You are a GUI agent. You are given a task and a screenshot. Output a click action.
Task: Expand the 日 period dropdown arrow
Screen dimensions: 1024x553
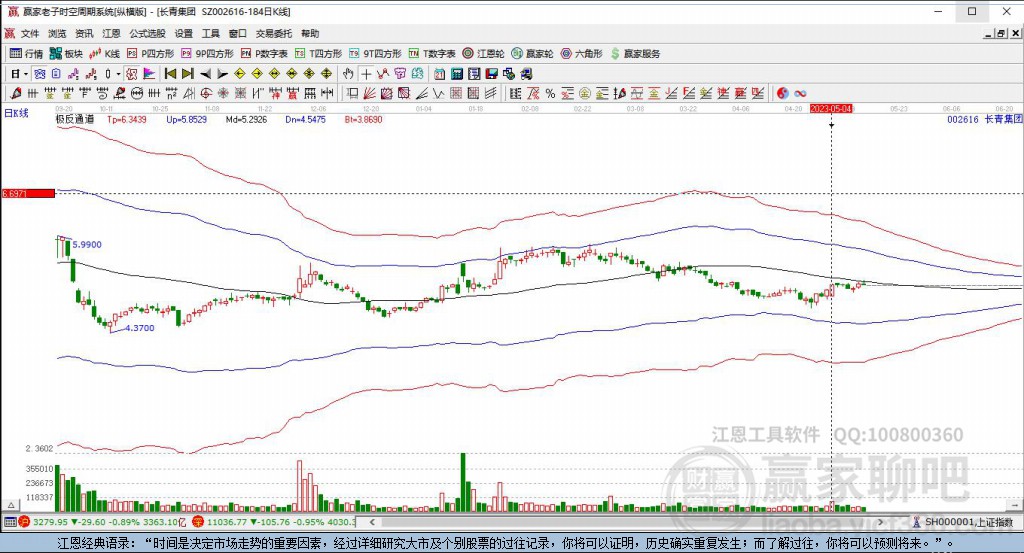(25, 74)
